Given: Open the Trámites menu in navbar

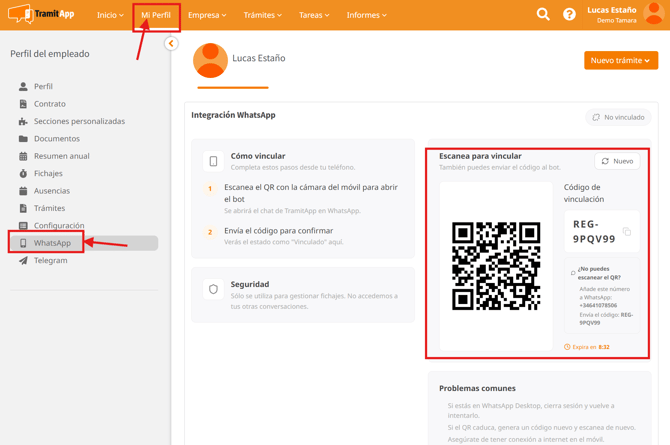Looking at the screenshot, I should pos(262,15).
